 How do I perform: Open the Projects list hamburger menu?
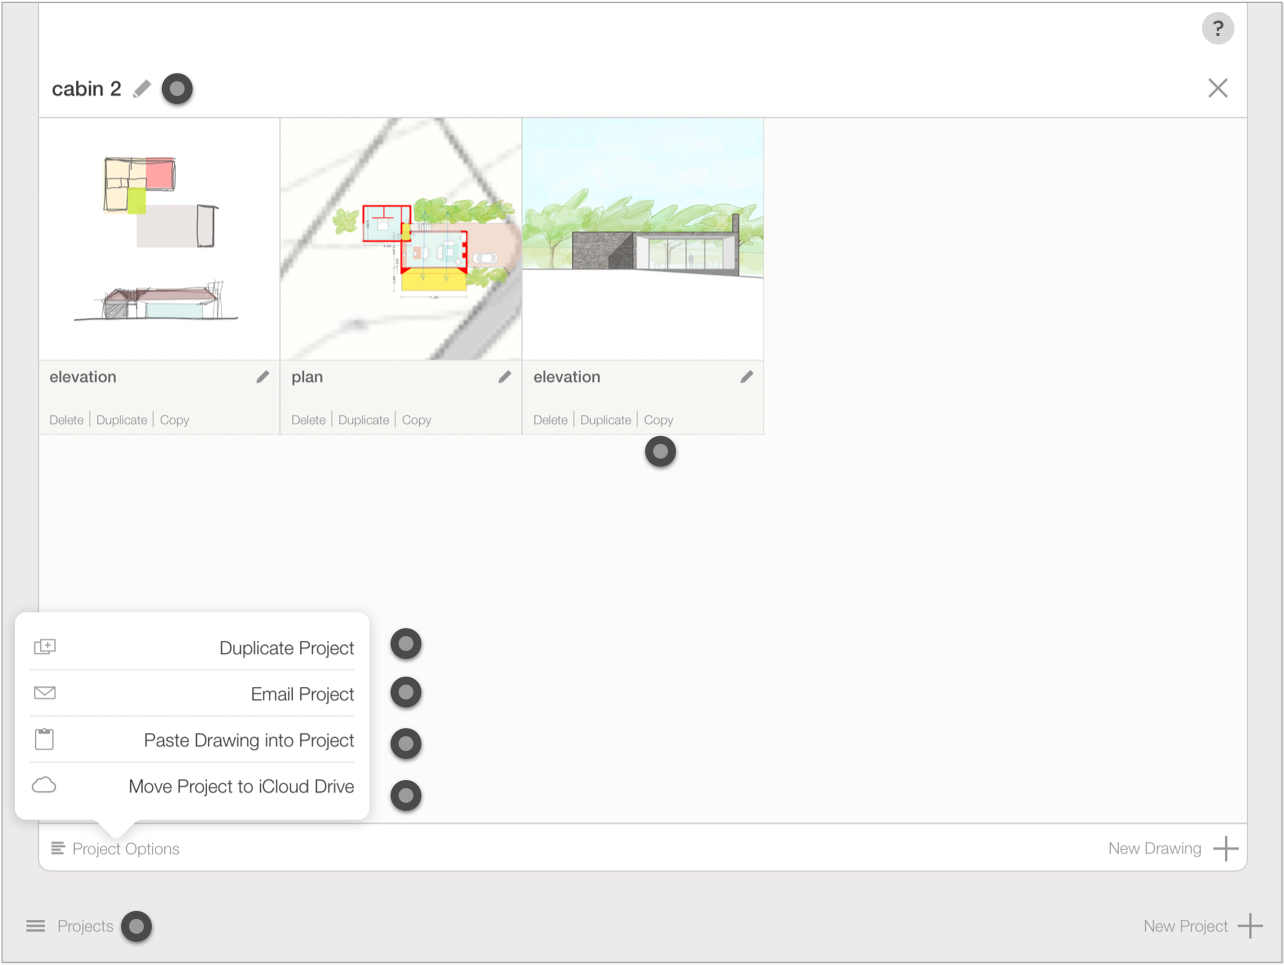click(x=36, y=926)
